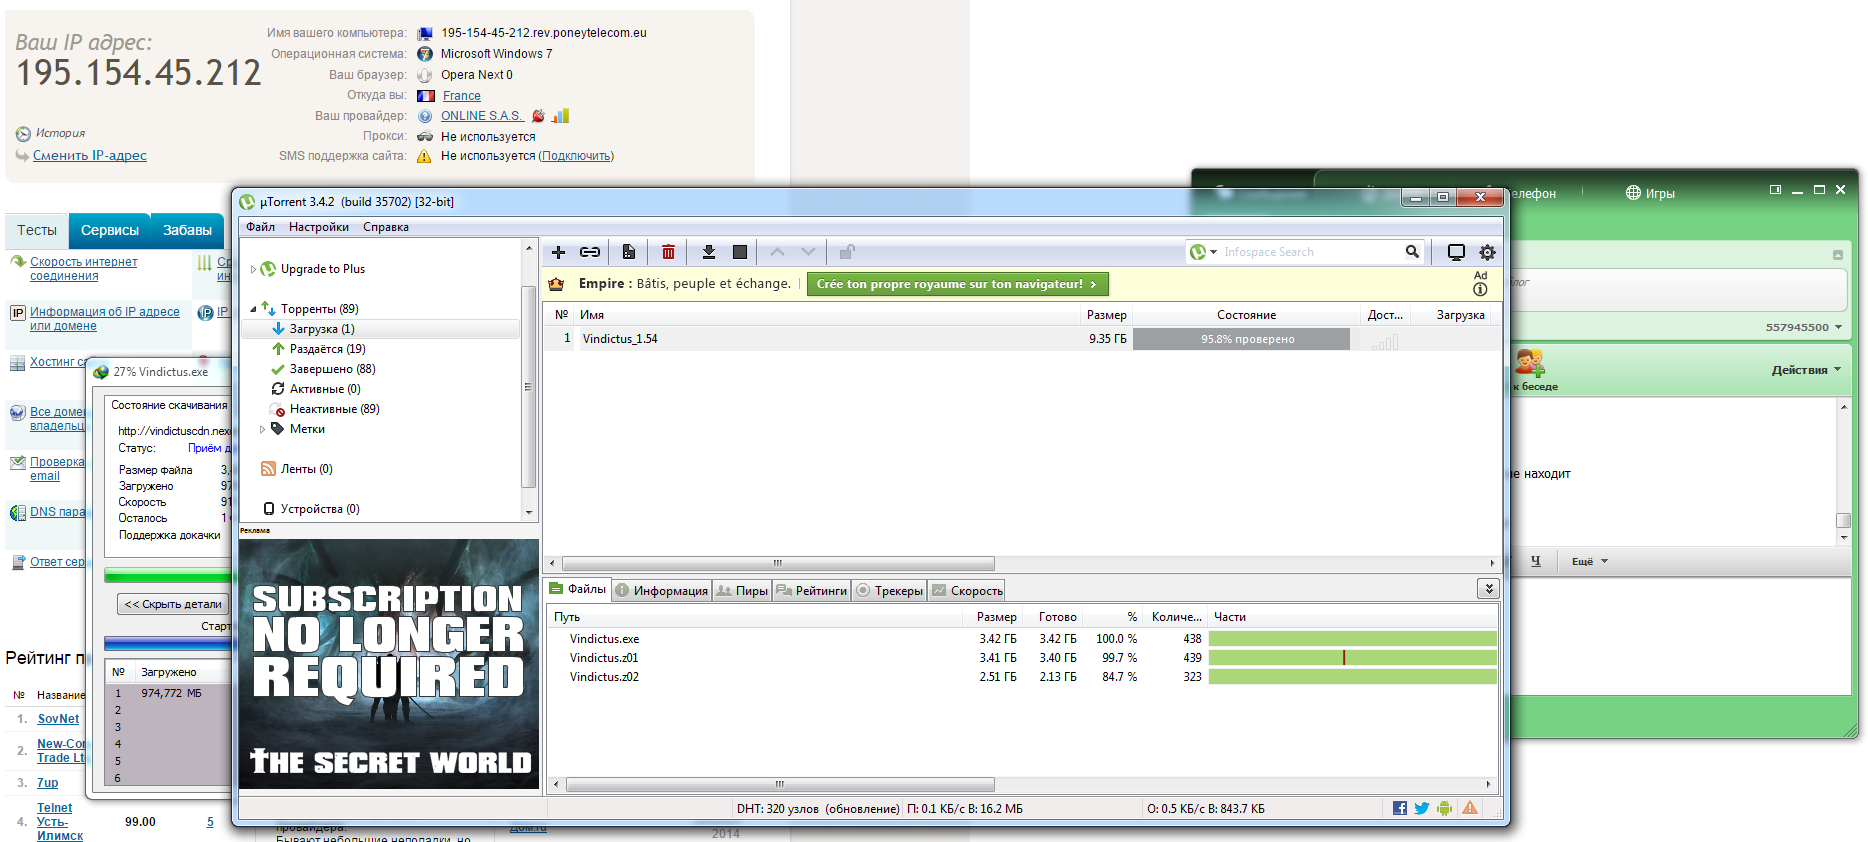Click the Twitter icon in status bar
The image size is (1868, 842).
pos(1422,808)
